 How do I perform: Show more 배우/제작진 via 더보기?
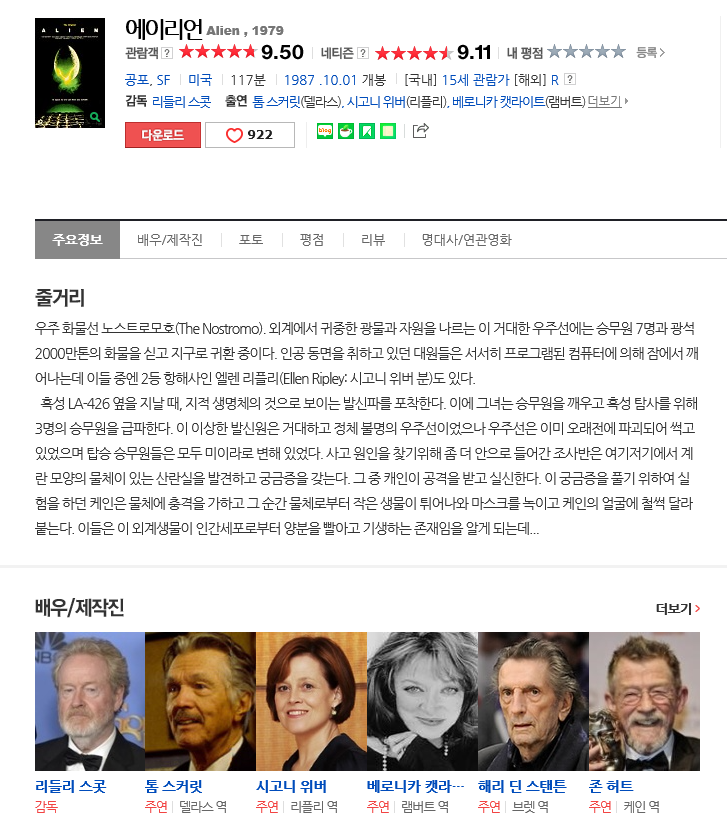click(678, 609)
